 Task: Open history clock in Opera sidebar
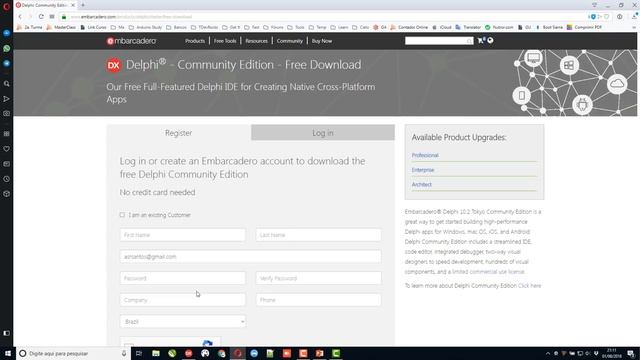tap(7, 179)
